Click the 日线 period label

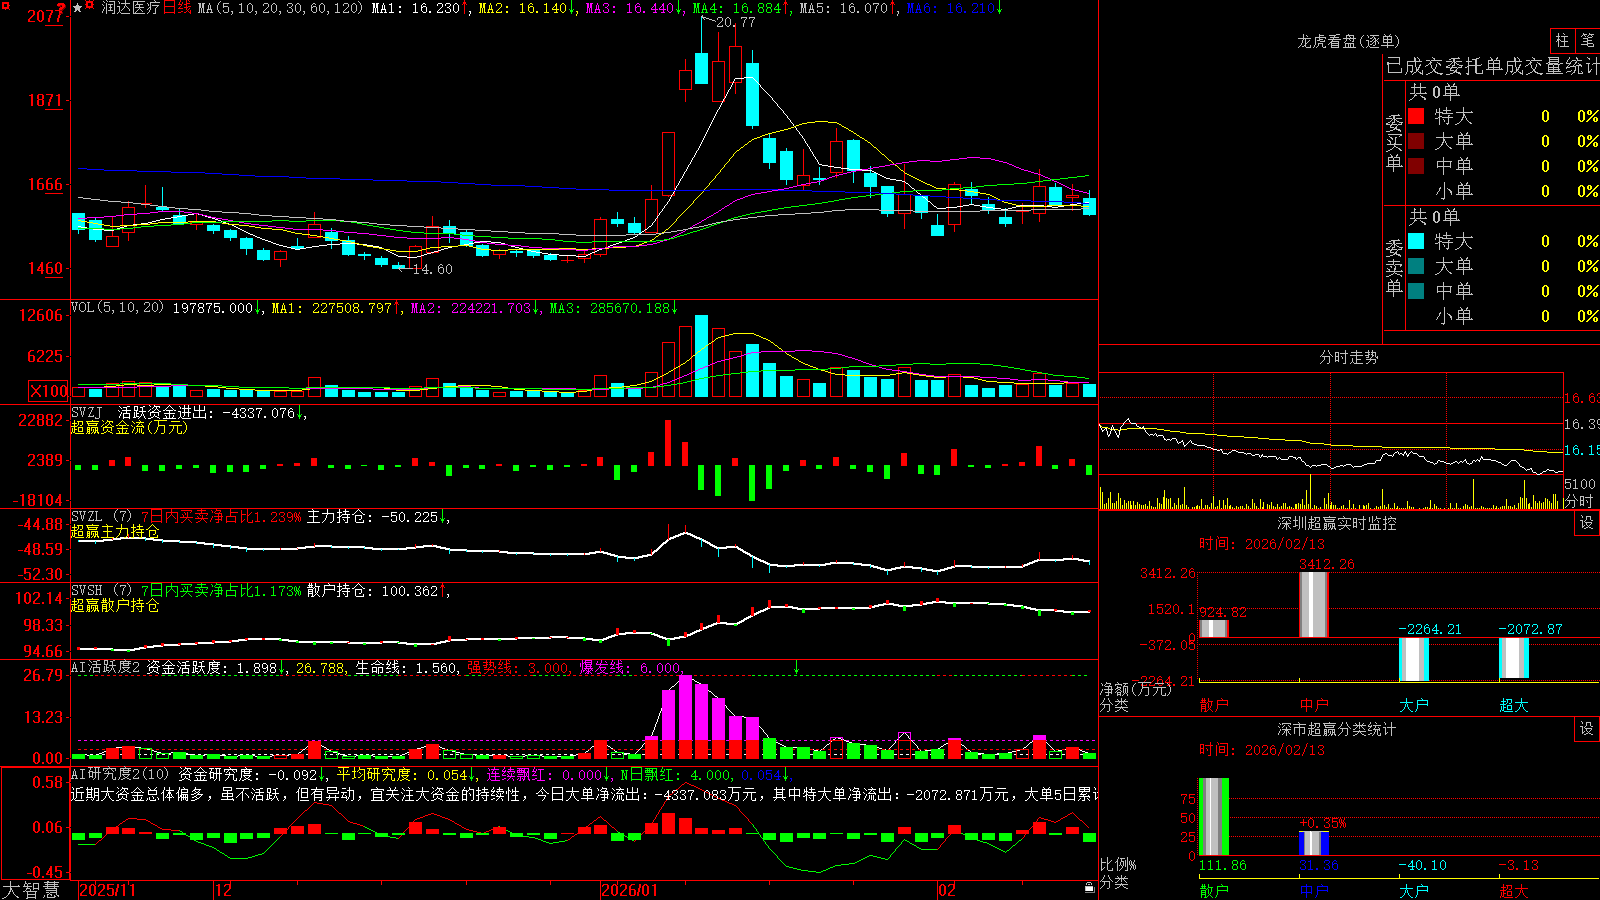point(177,8)
